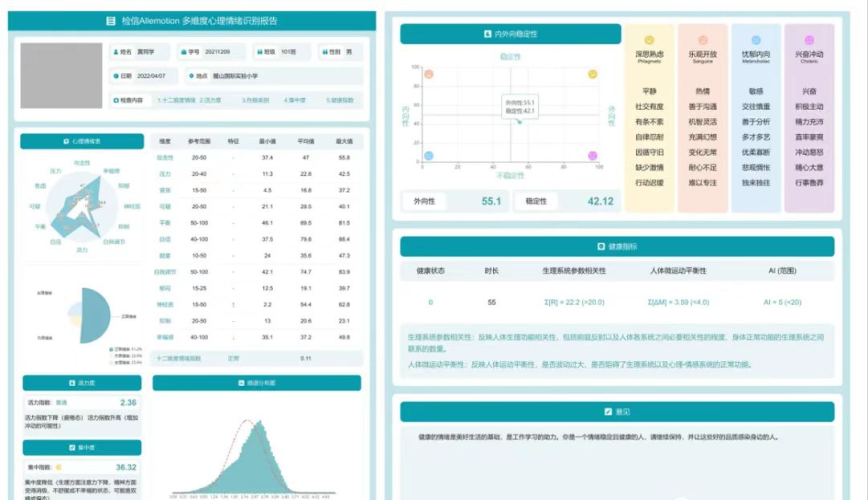The image size is (868, 500).
Task: Click the icon in the 心理情绪表 header
Action: (x=65, y=142)
